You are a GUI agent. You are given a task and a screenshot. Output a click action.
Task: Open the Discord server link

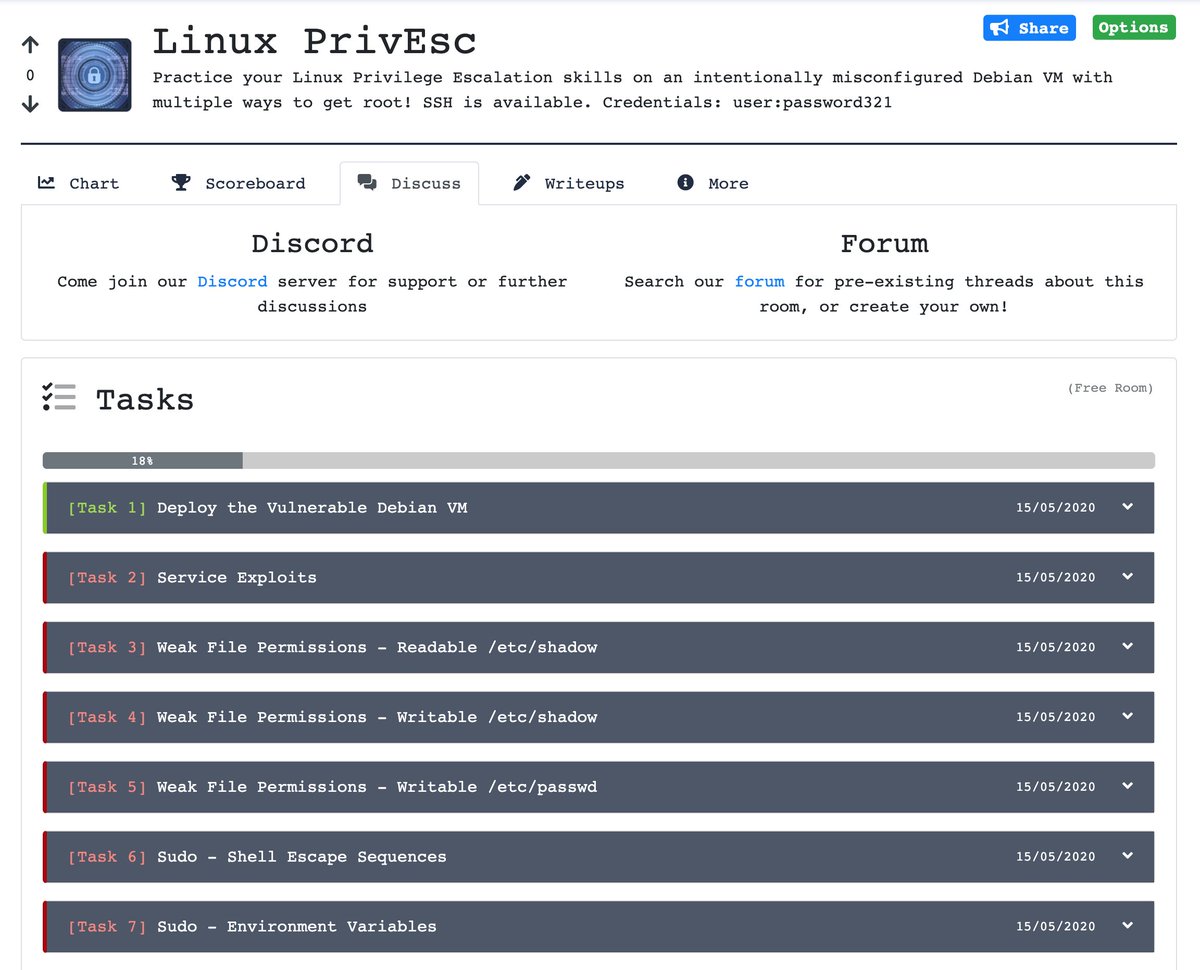click(232, 281)
